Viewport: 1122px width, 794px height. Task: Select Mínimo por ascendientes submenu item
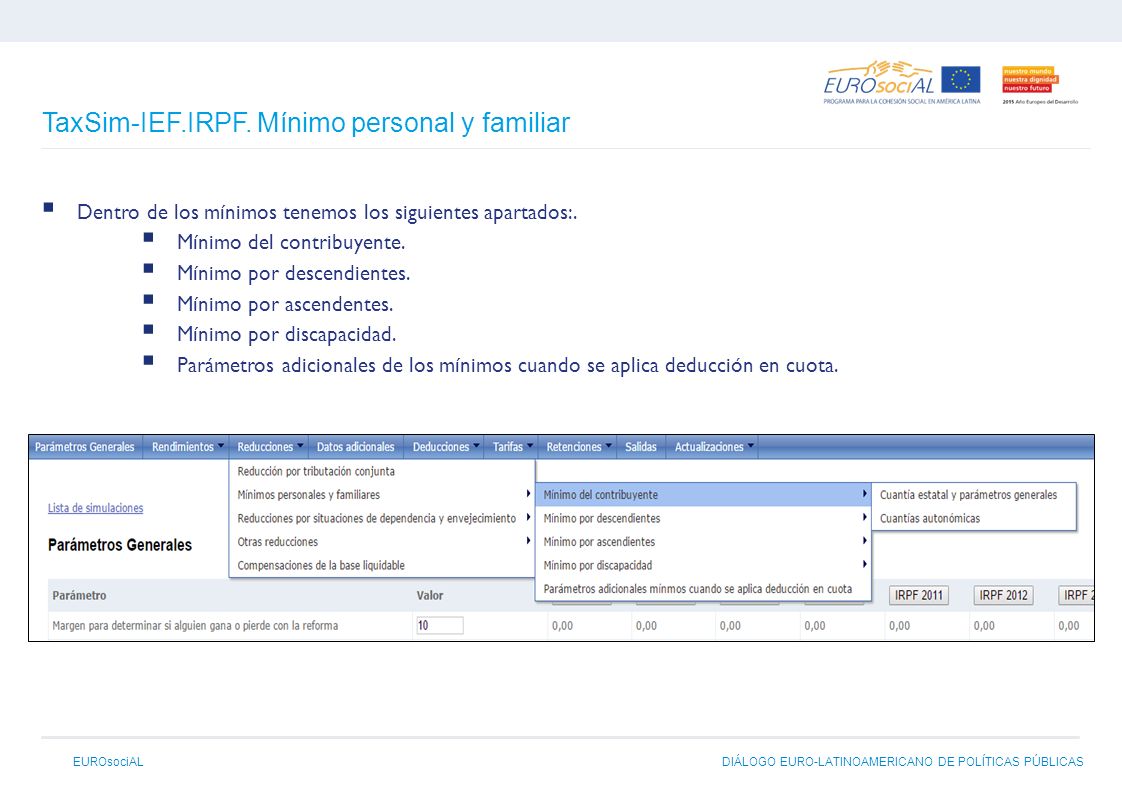pos(703,542)
